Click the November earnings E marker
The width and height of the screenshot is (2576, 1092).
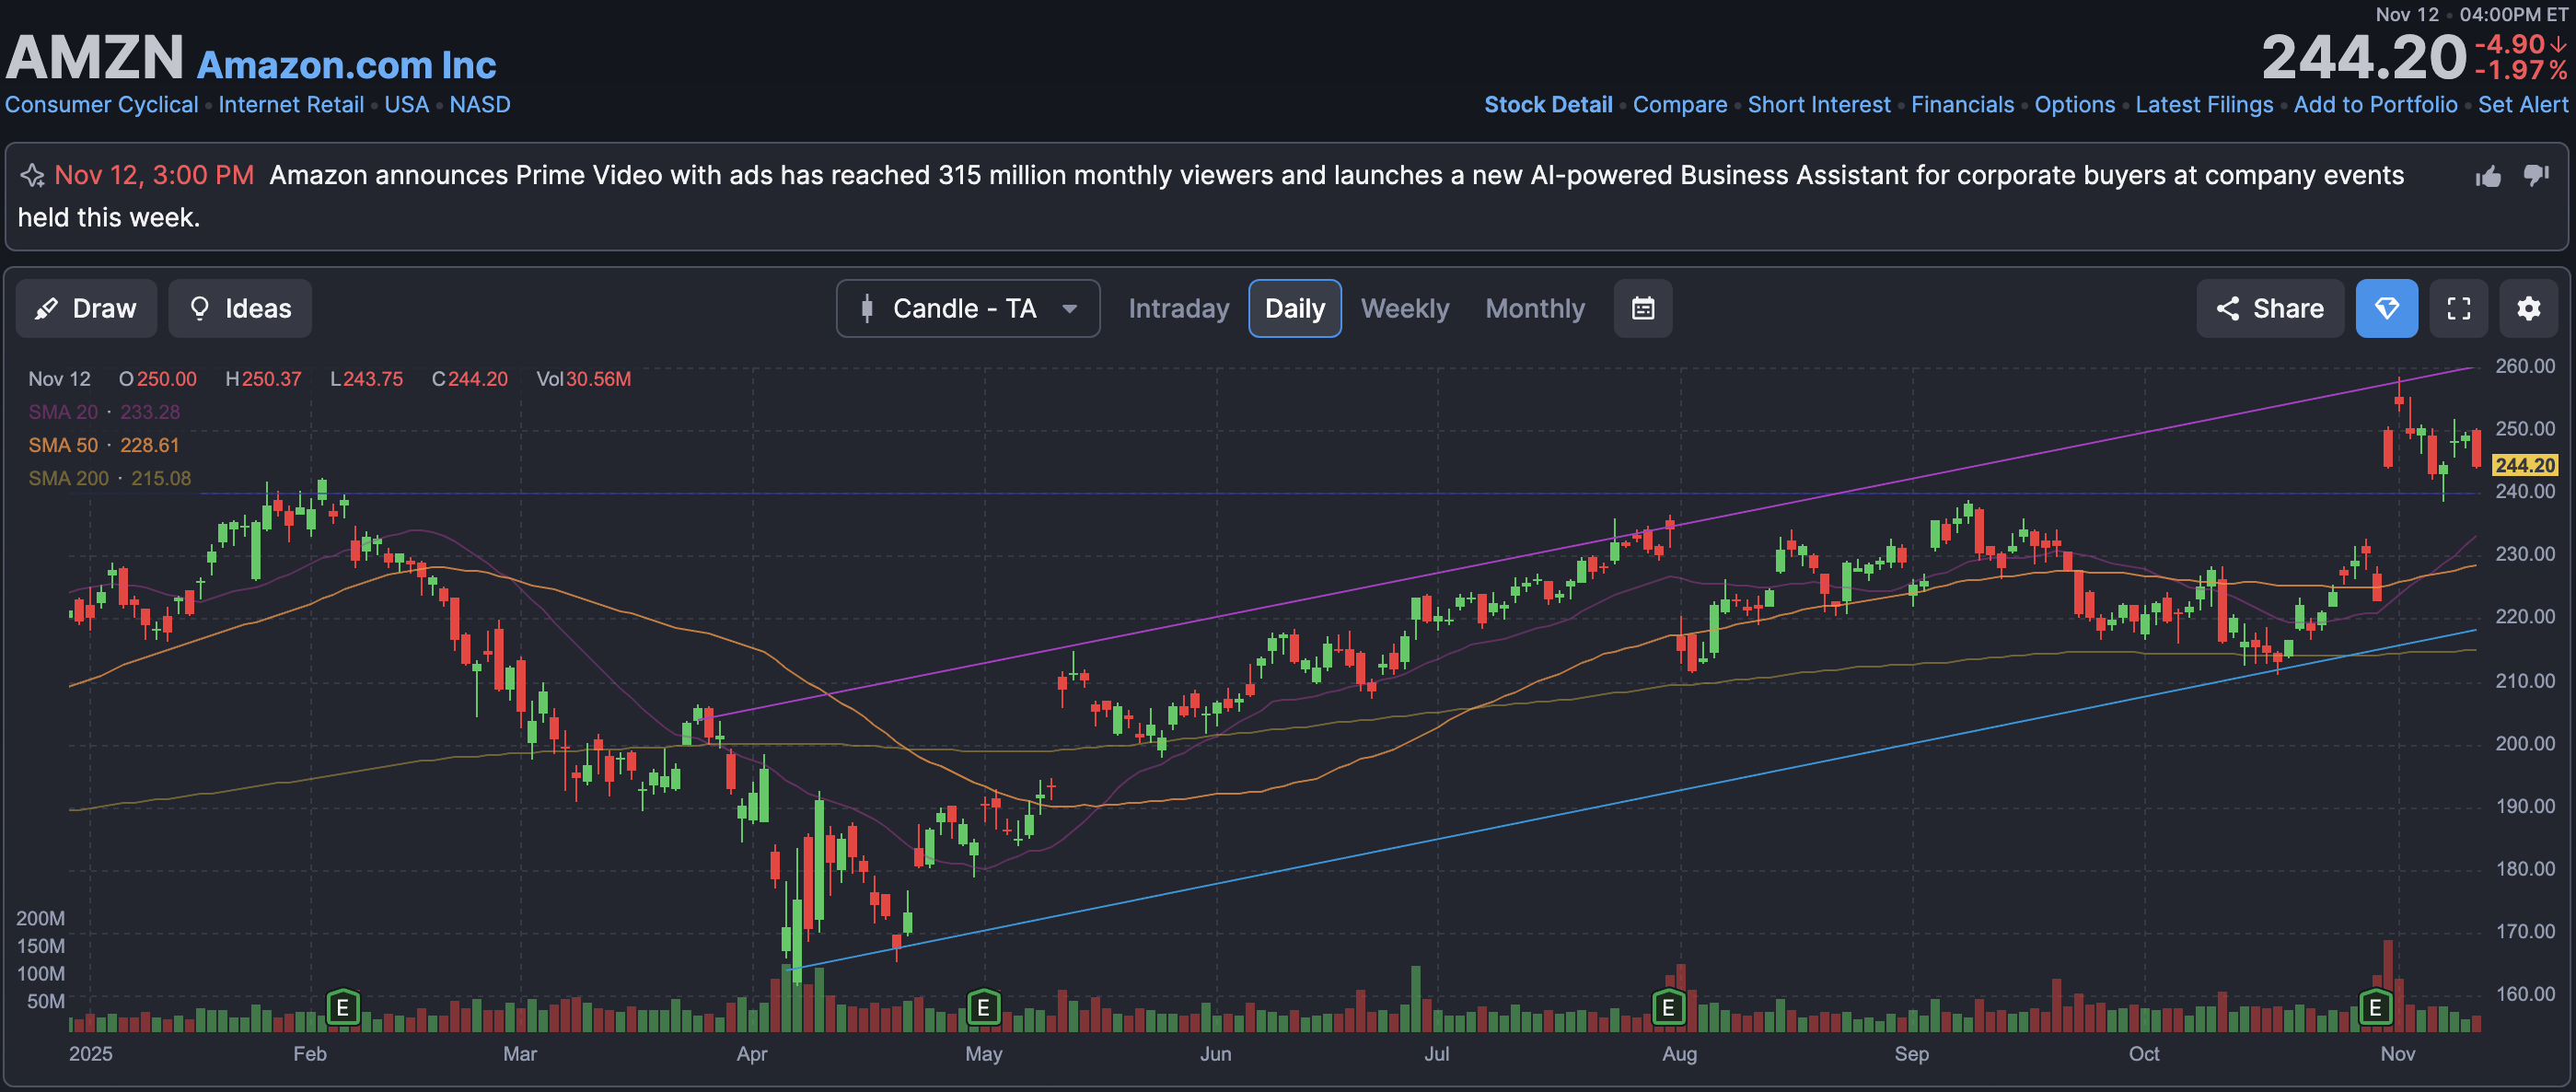click(x=2375, y=1007)
